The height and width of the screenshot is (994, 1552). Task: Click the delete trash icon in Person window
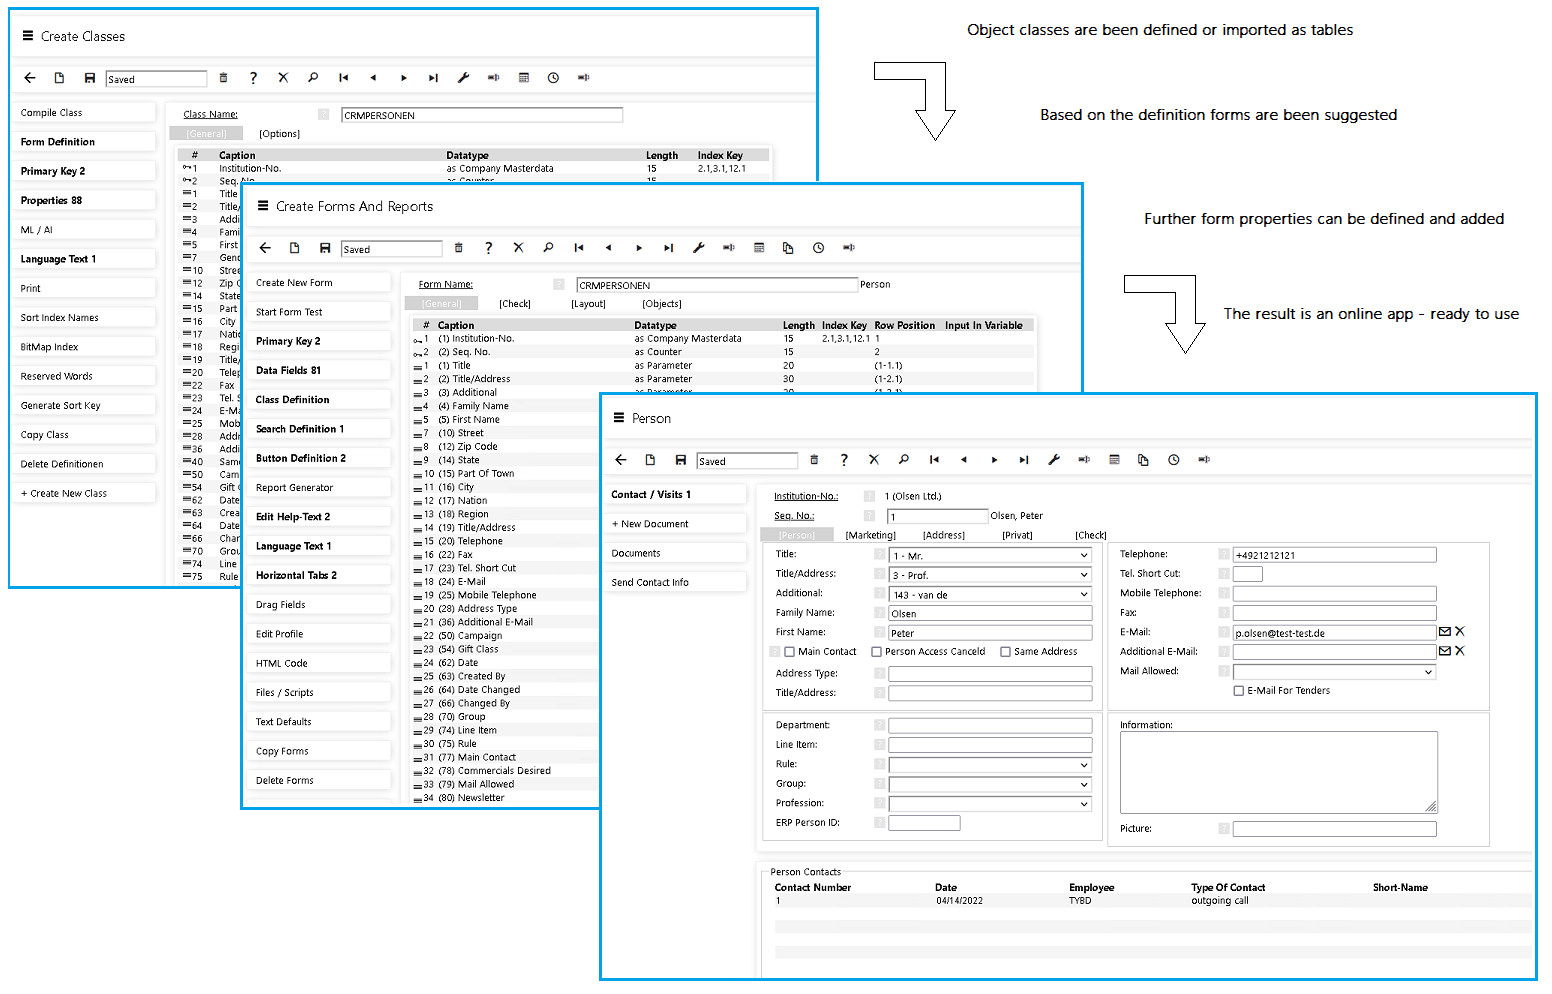[814, 460]
